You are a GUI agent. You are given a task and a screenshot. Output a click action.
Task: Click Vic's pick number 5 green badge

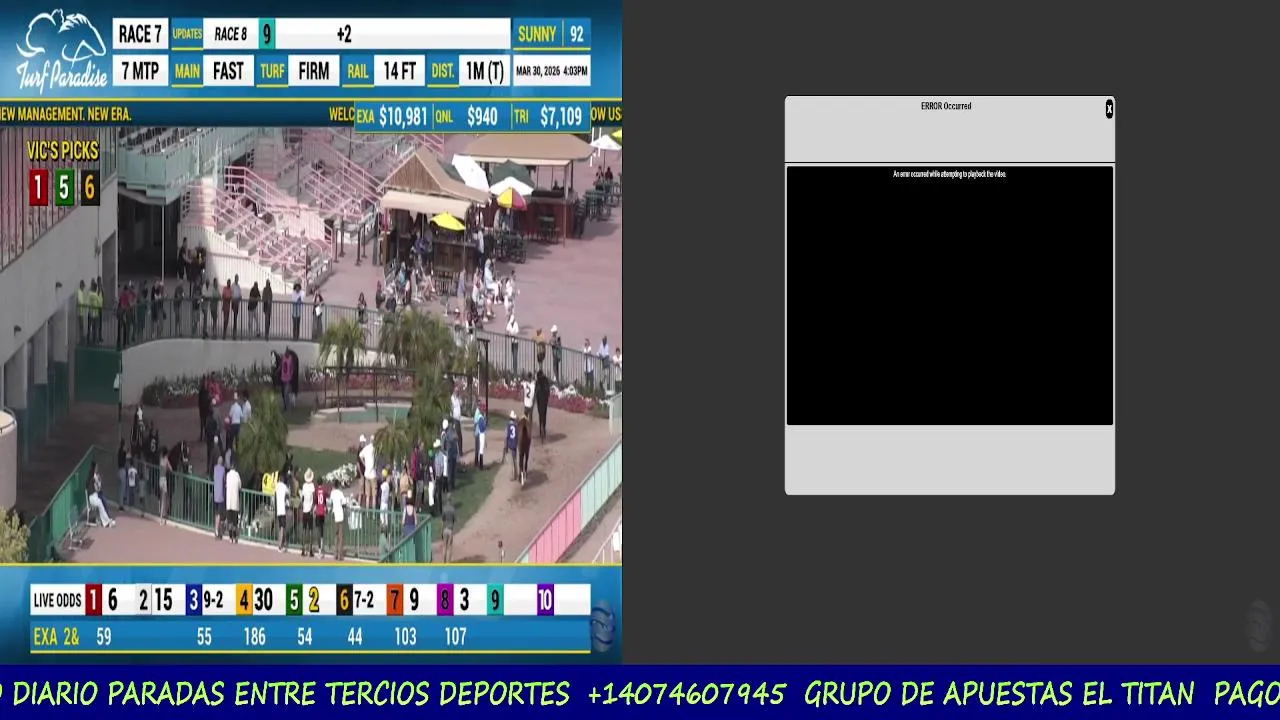coord(64,187)
